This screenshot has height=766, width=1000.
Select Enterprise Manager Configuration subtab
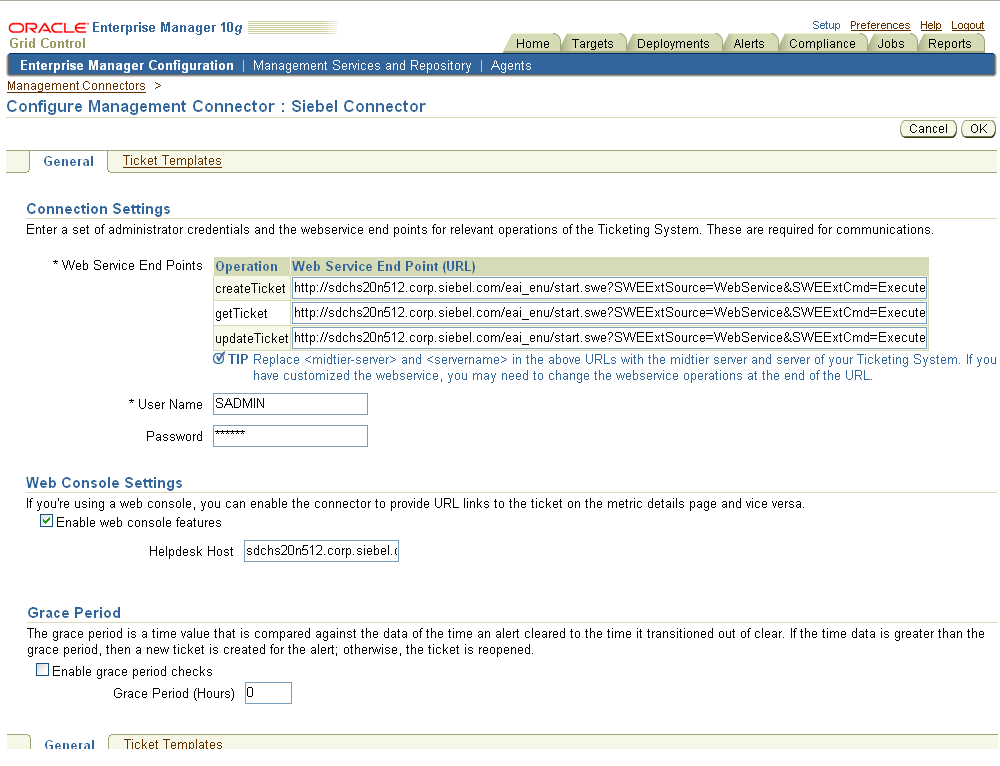(x=127, y=66)
